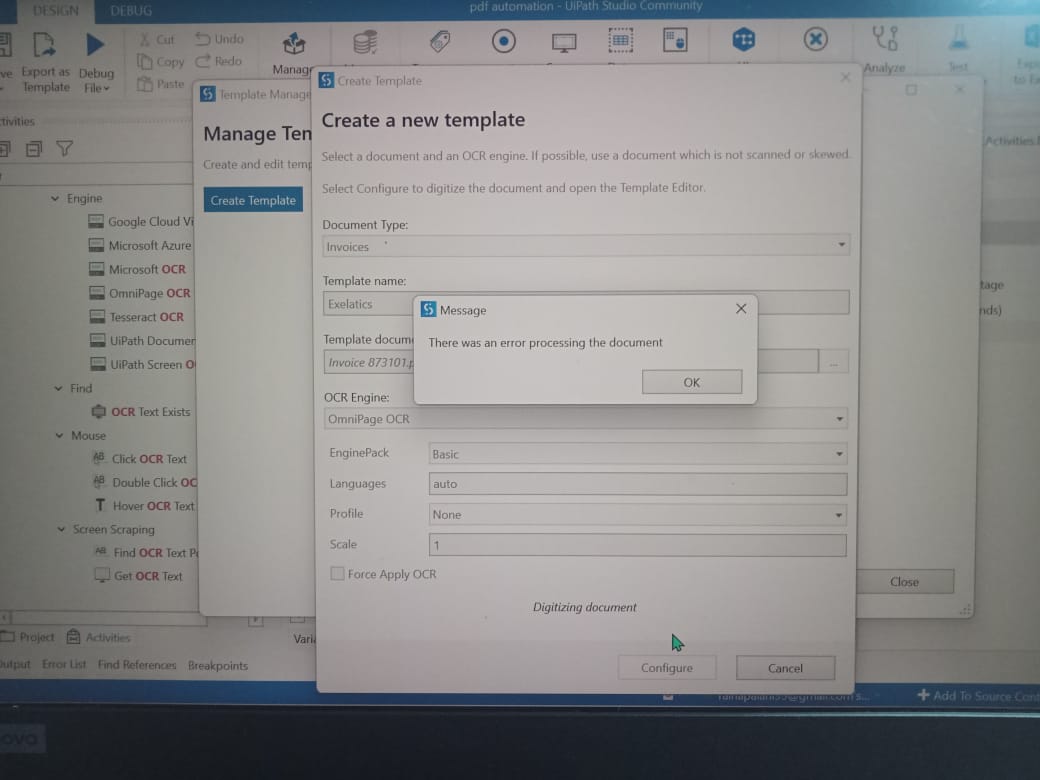The height and width of the screenshot is (780, 1040).
Task: Click the UI Explorer hexagon icon
Action: (744, 39)
